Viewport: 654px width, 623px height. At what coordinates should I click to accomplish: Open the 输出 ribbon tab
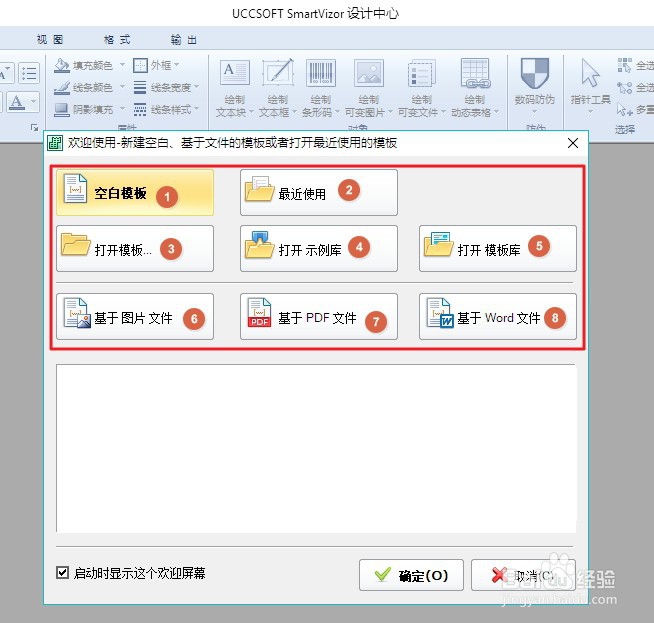coord(184,40)
